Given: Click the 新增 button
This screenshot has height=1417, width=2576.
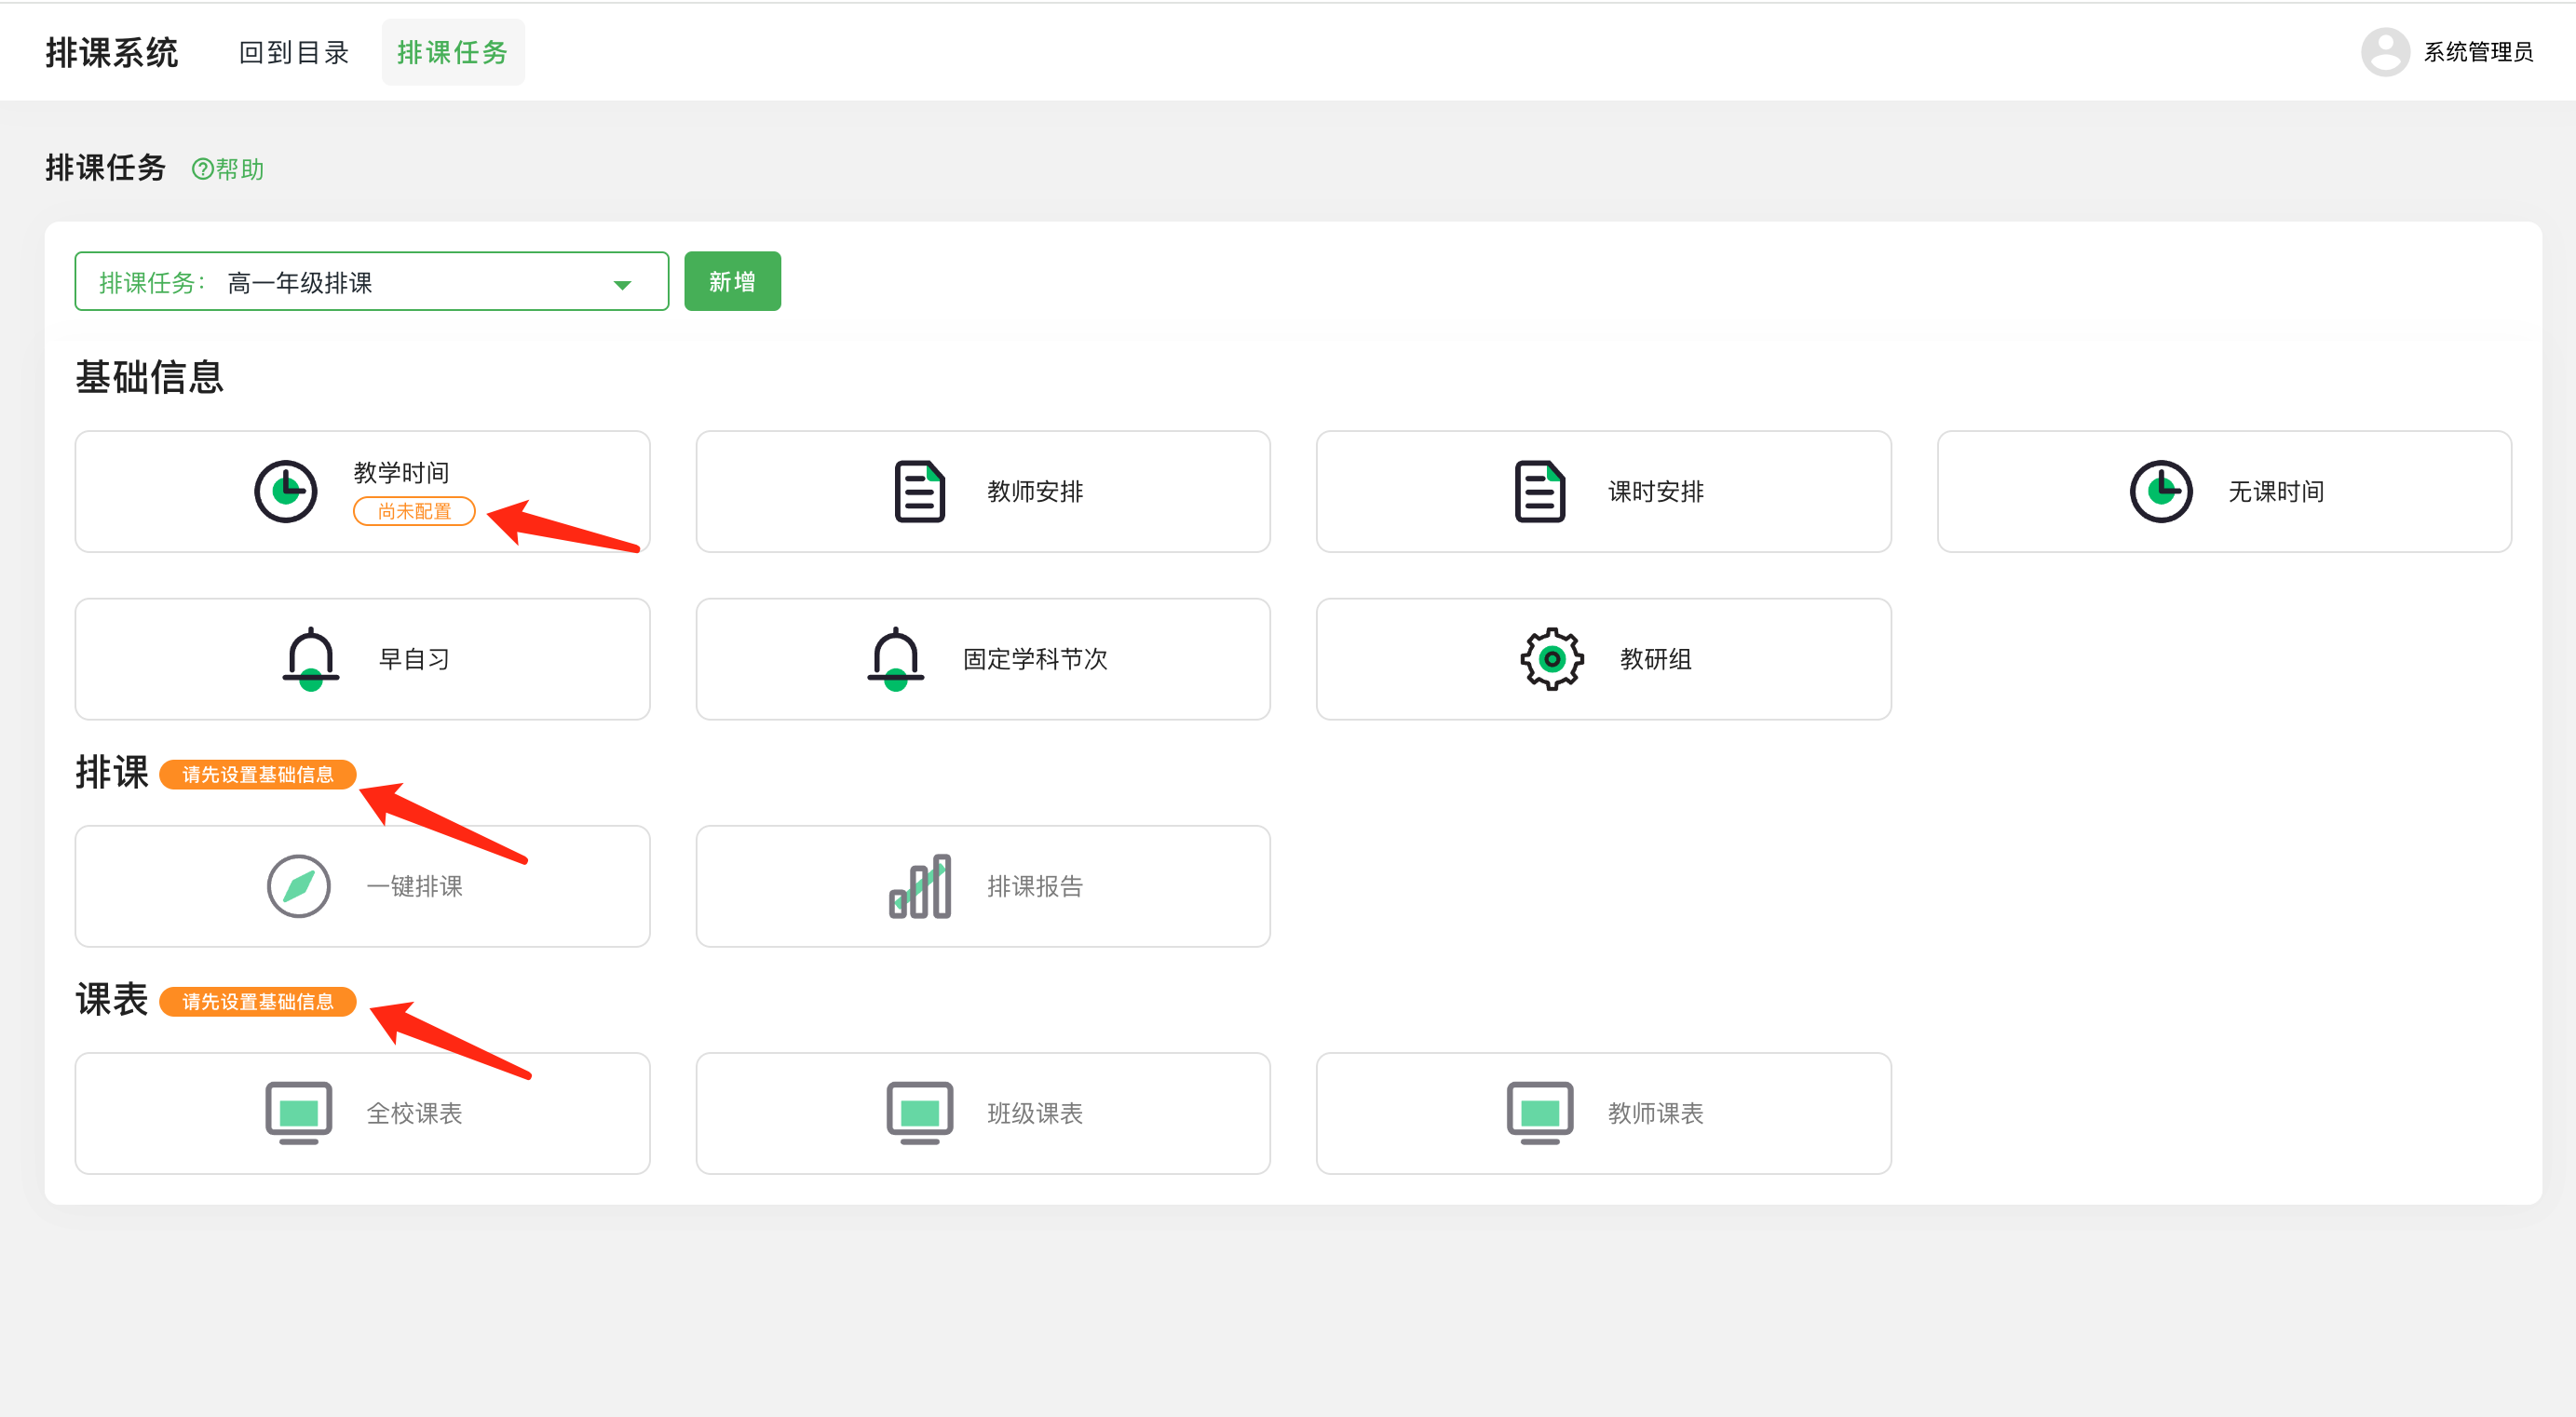Looking at the screenshot, I should (732, 281).
